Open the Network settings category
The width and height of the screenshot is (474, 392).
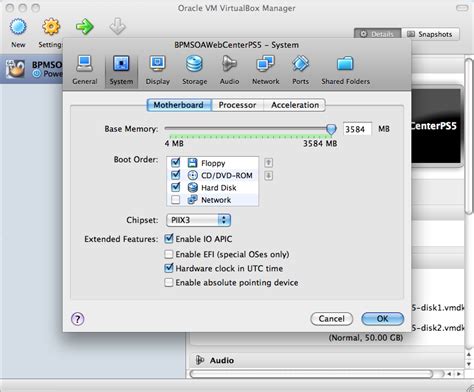pos(266,70)
